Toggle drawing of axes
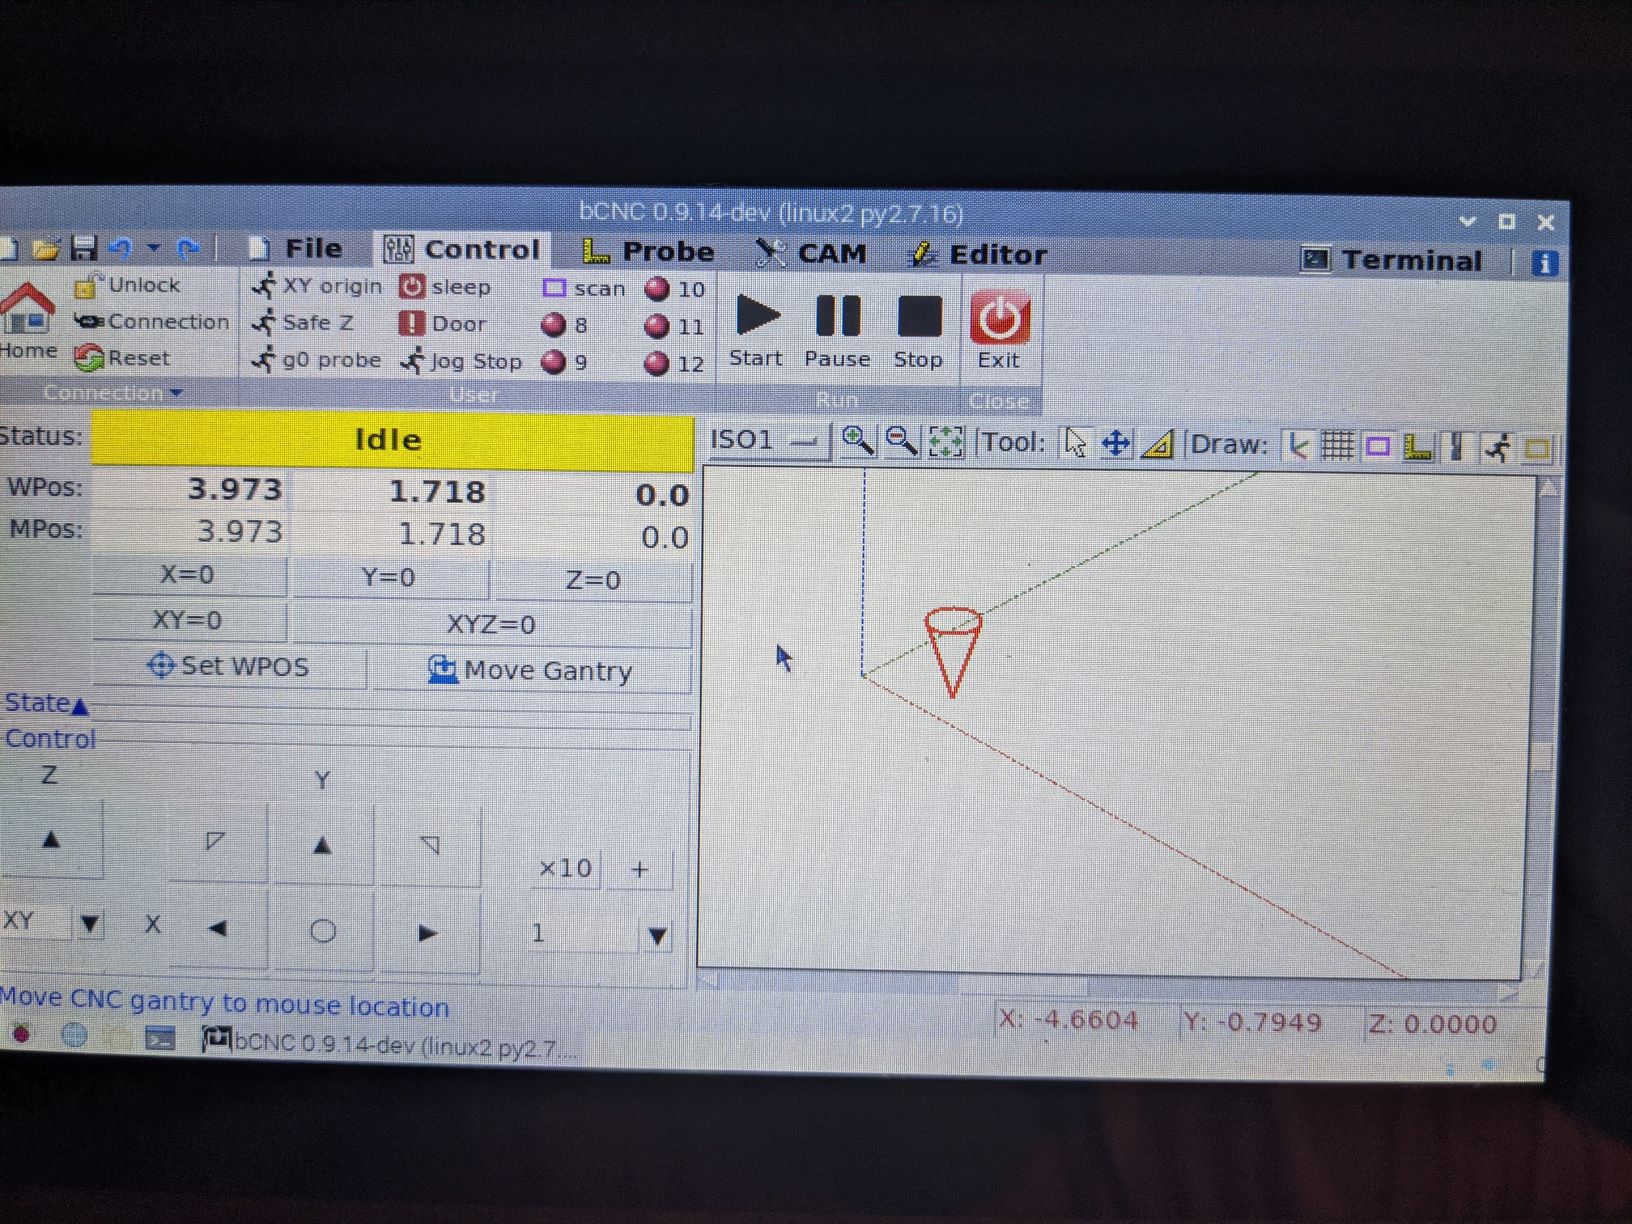This screenshot has height=1224, width=1632. click(x=1297, y=446)
